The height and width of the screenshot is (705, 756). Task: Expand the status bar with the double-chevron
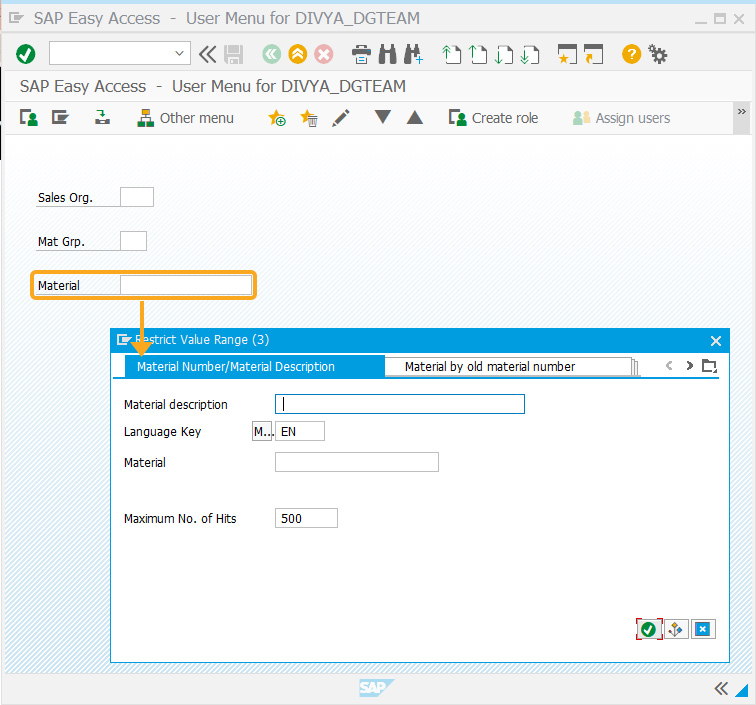pyautogui.click(x=721, y=689)
